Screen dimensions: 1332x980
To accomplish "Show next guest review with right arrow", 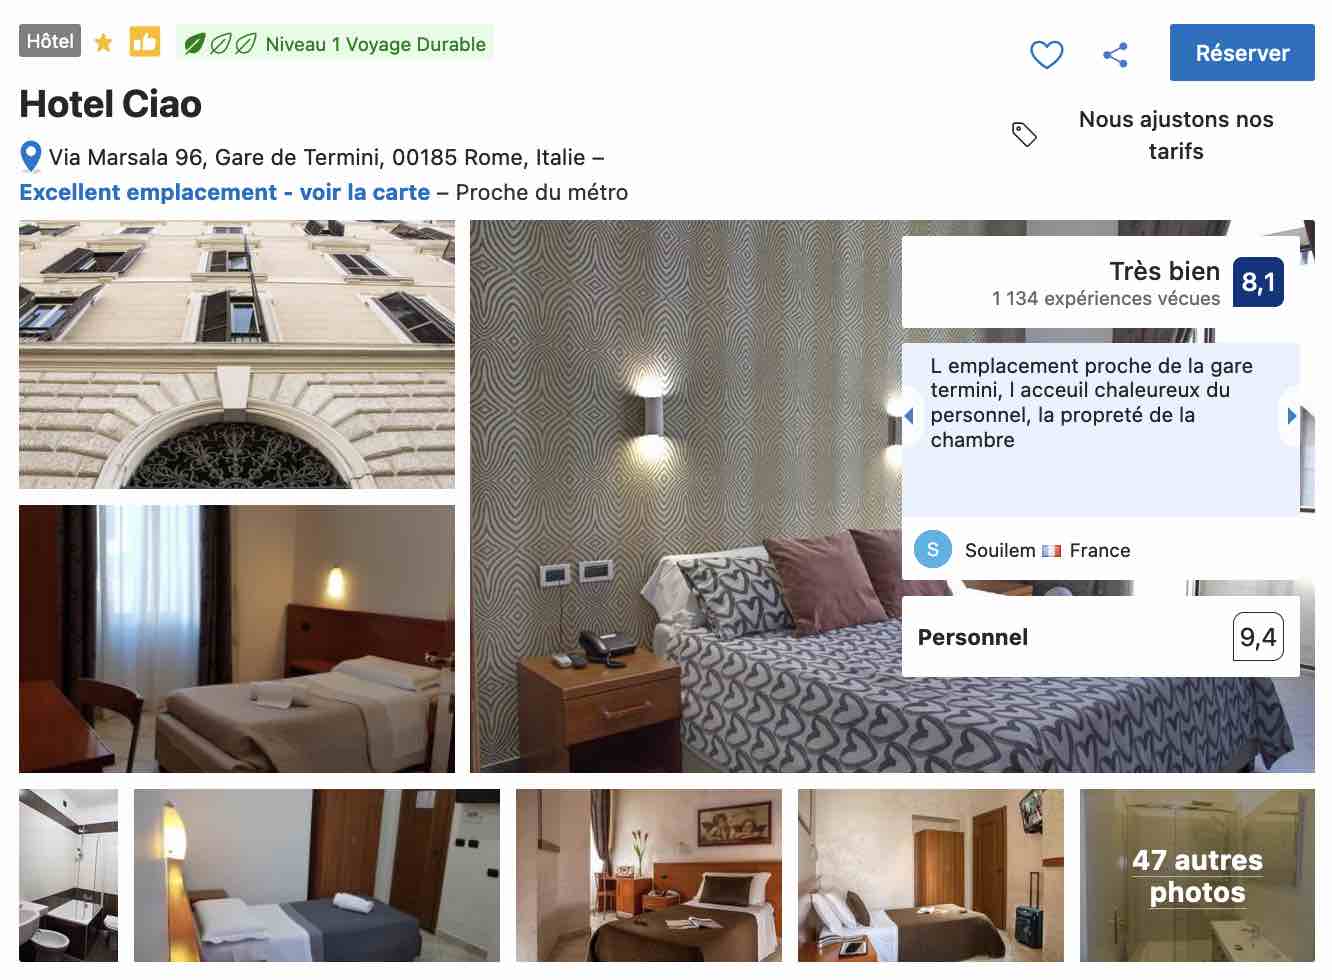I will coord(1291,415).
